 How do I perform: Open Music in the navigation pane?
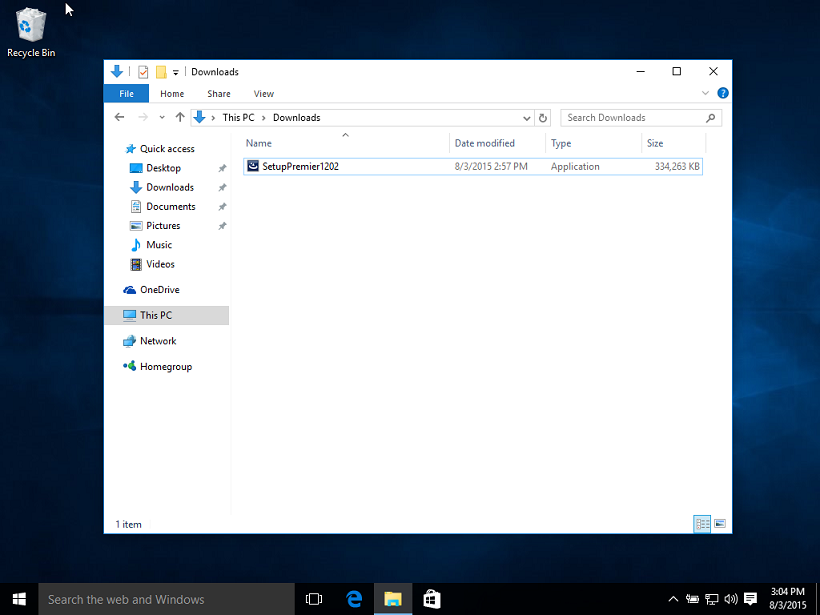pos(159,245)
